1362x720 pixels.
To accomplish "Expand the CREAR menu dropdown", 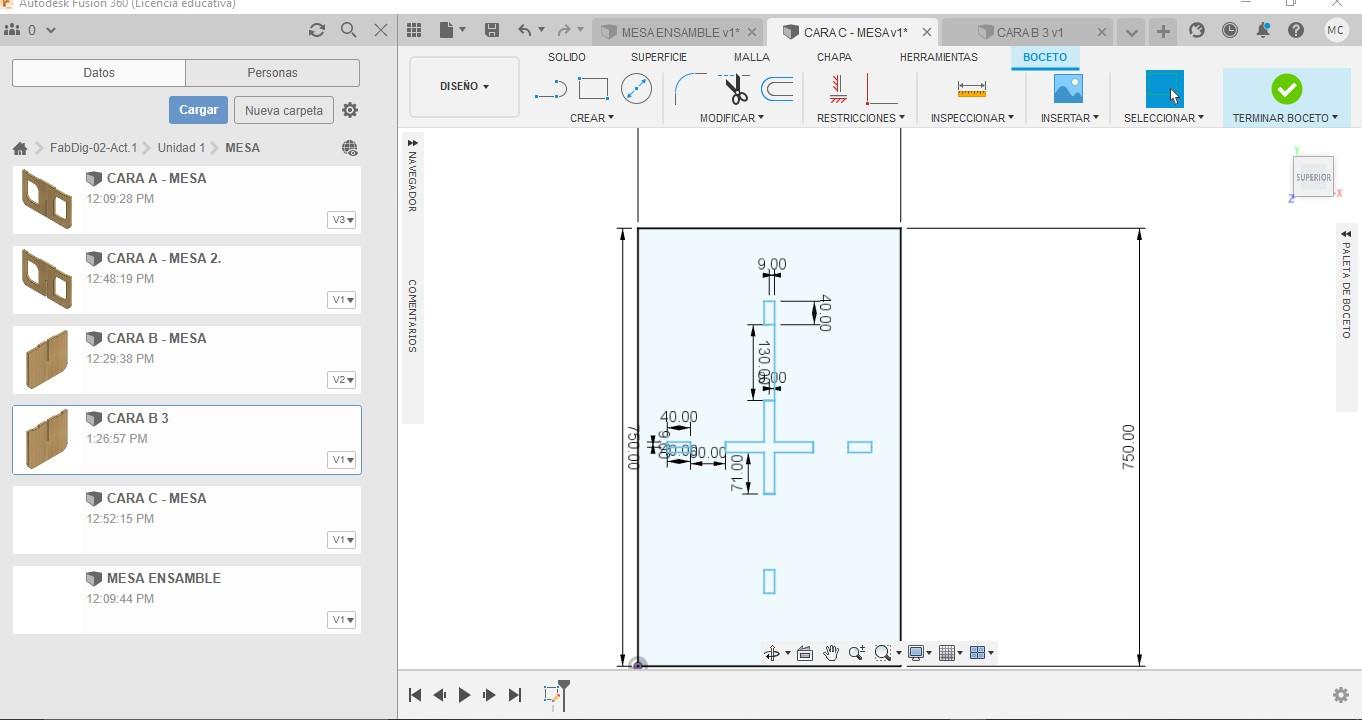I will click(x=592, y=118).
